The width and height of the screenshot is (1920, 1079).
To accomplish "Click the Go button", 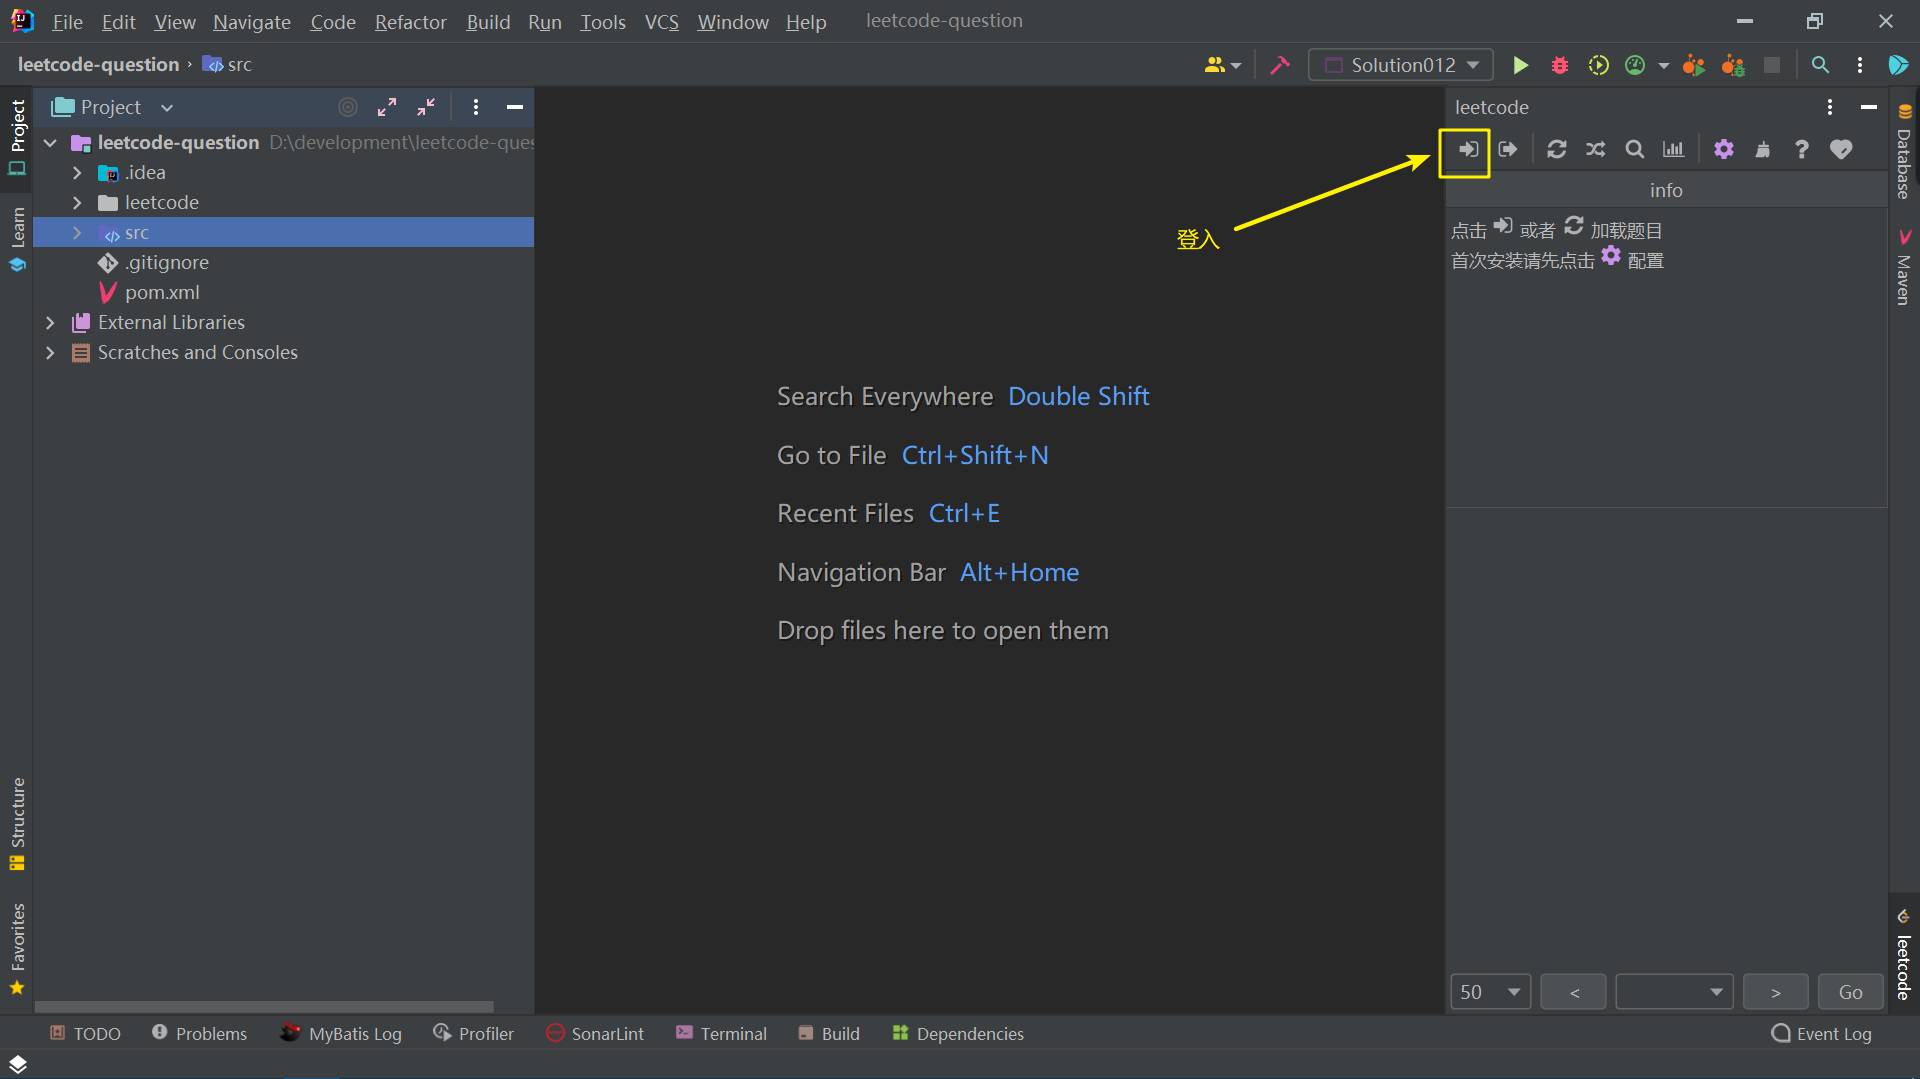I will (x=1851, y=992).
